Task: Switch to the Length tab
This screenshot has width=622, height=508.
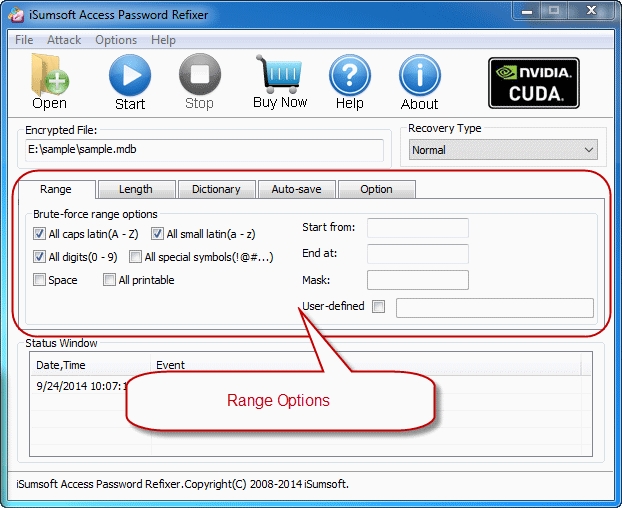Action: pyautogui.click(x=136, y=189)
